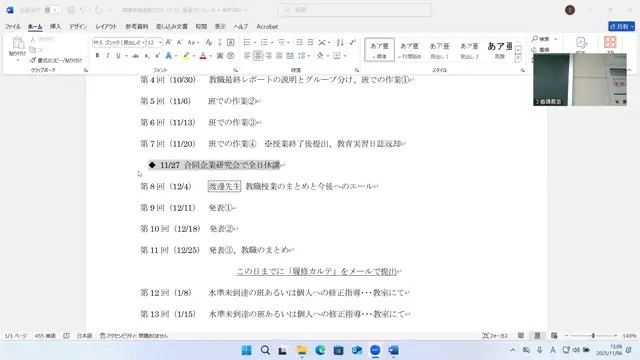640x360 pixels.
Task: Click the borders icon
Action: click(337, 56)
